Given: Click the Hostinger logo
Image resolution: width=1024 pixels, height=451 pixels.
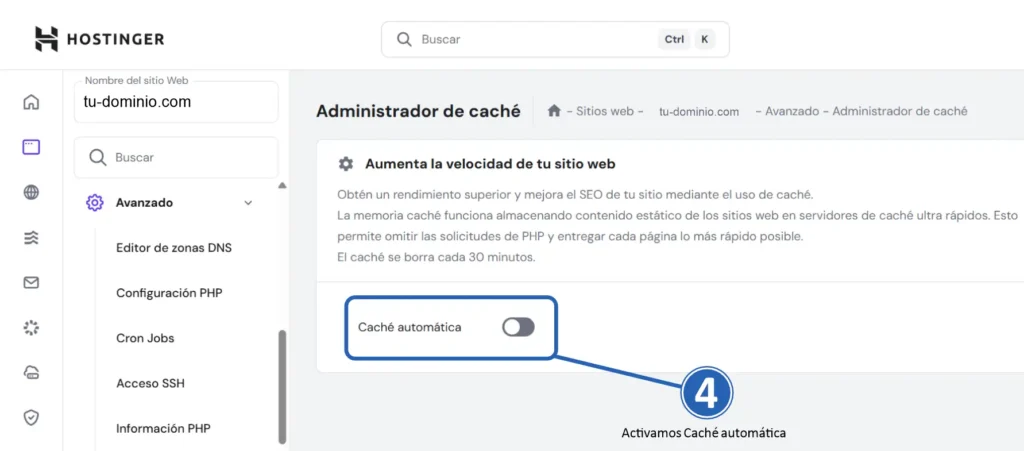Looking at the screenshot, I should coord(99,39).
